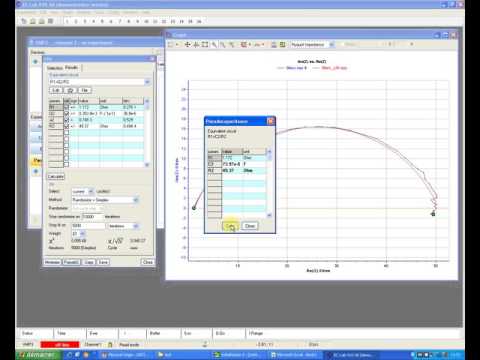Open the Weight dropdown
Viewport: 480px width, 360px height.
[82, 234]
